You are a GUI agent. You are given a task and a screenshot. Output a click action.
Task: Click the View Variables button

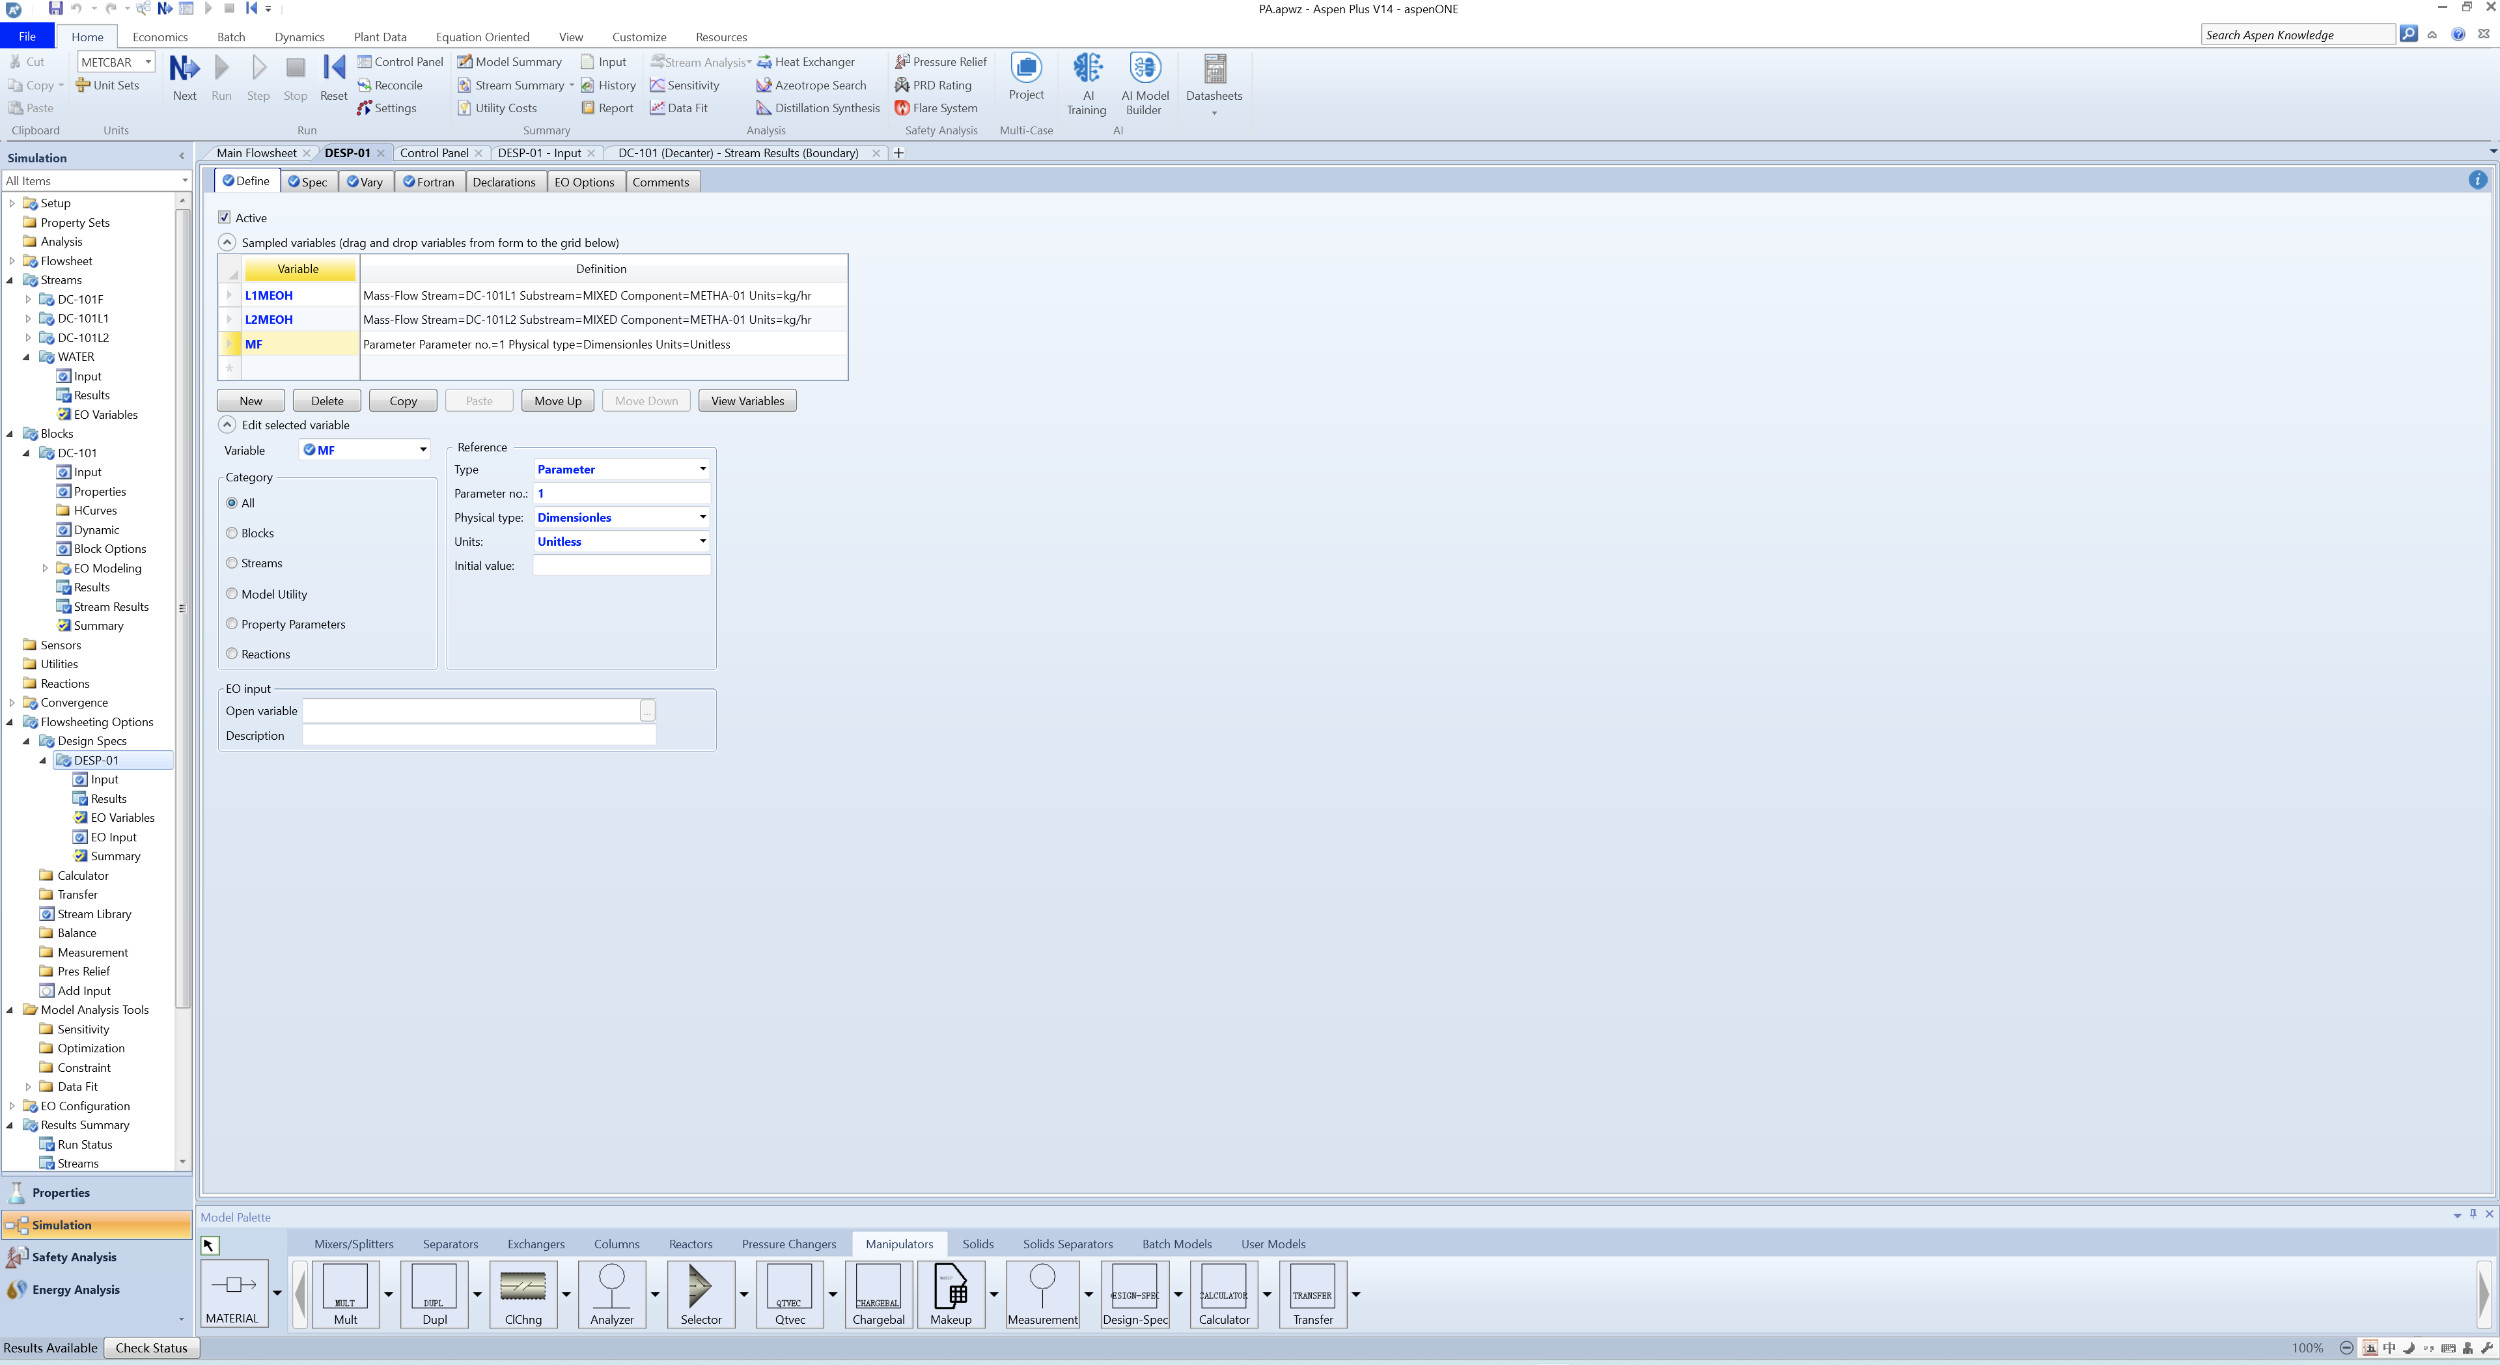(747, 401)
